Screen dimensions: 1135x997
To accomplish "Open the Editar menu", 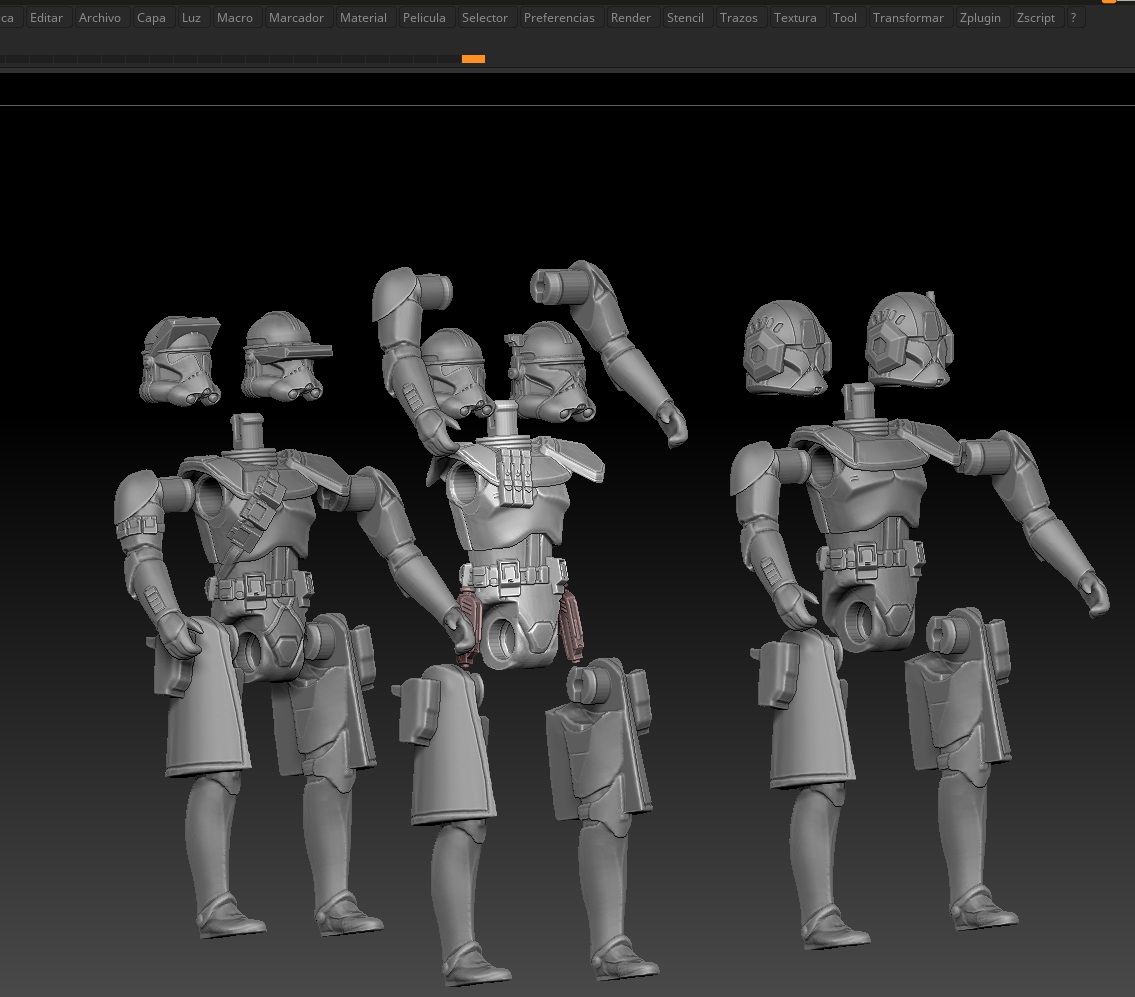I will coord(46,17).
